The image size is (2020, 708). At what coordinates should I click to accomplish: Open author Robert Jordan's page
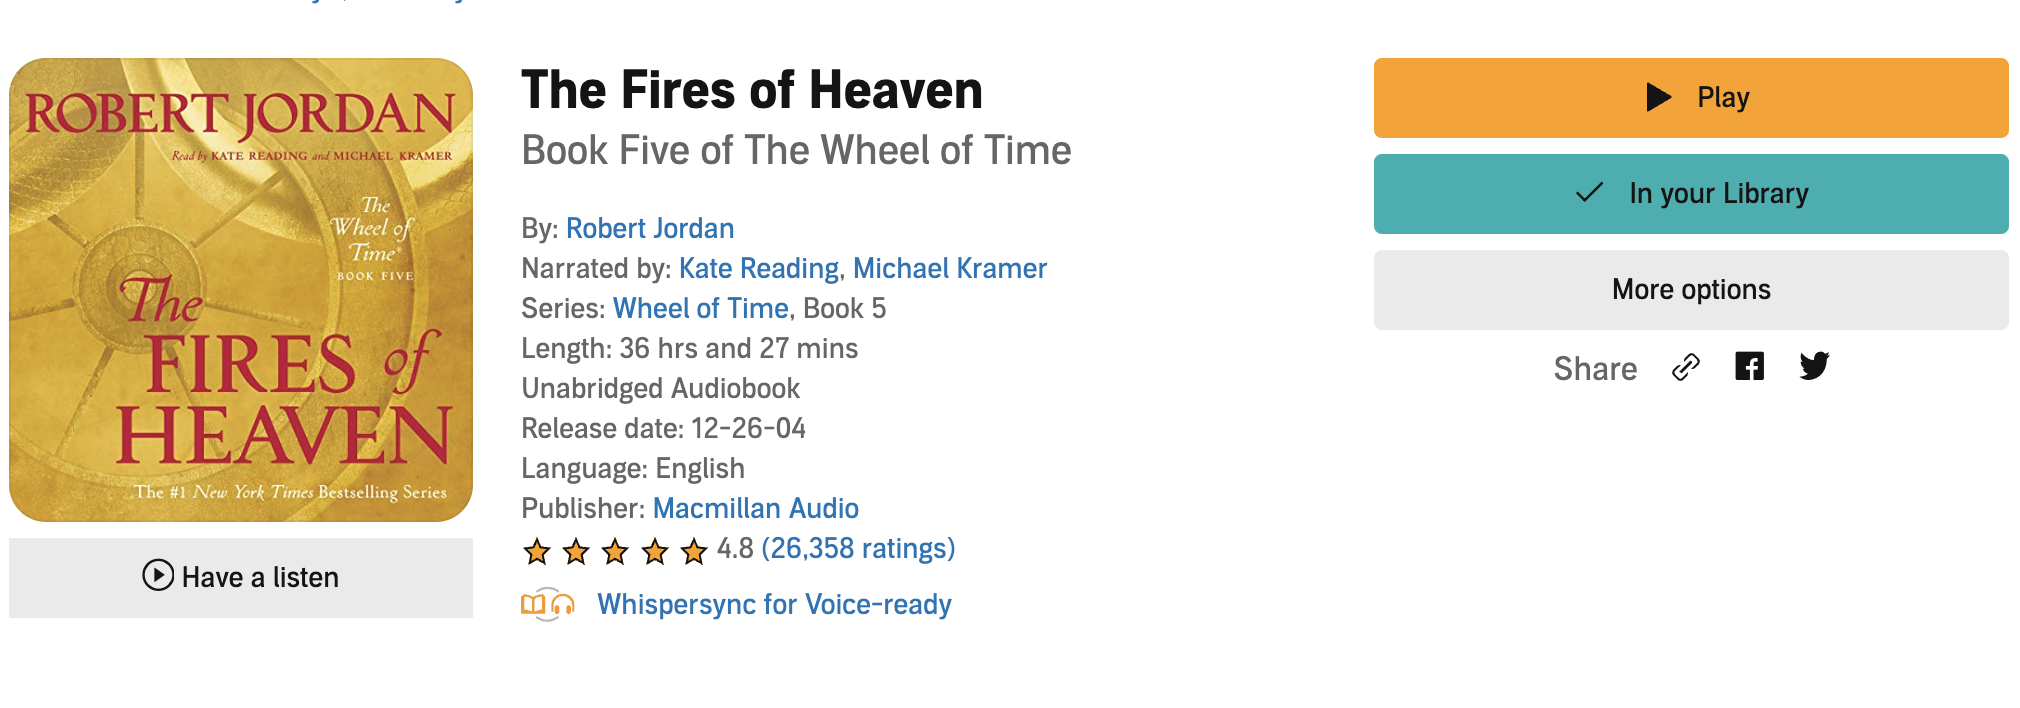point(650,229)
